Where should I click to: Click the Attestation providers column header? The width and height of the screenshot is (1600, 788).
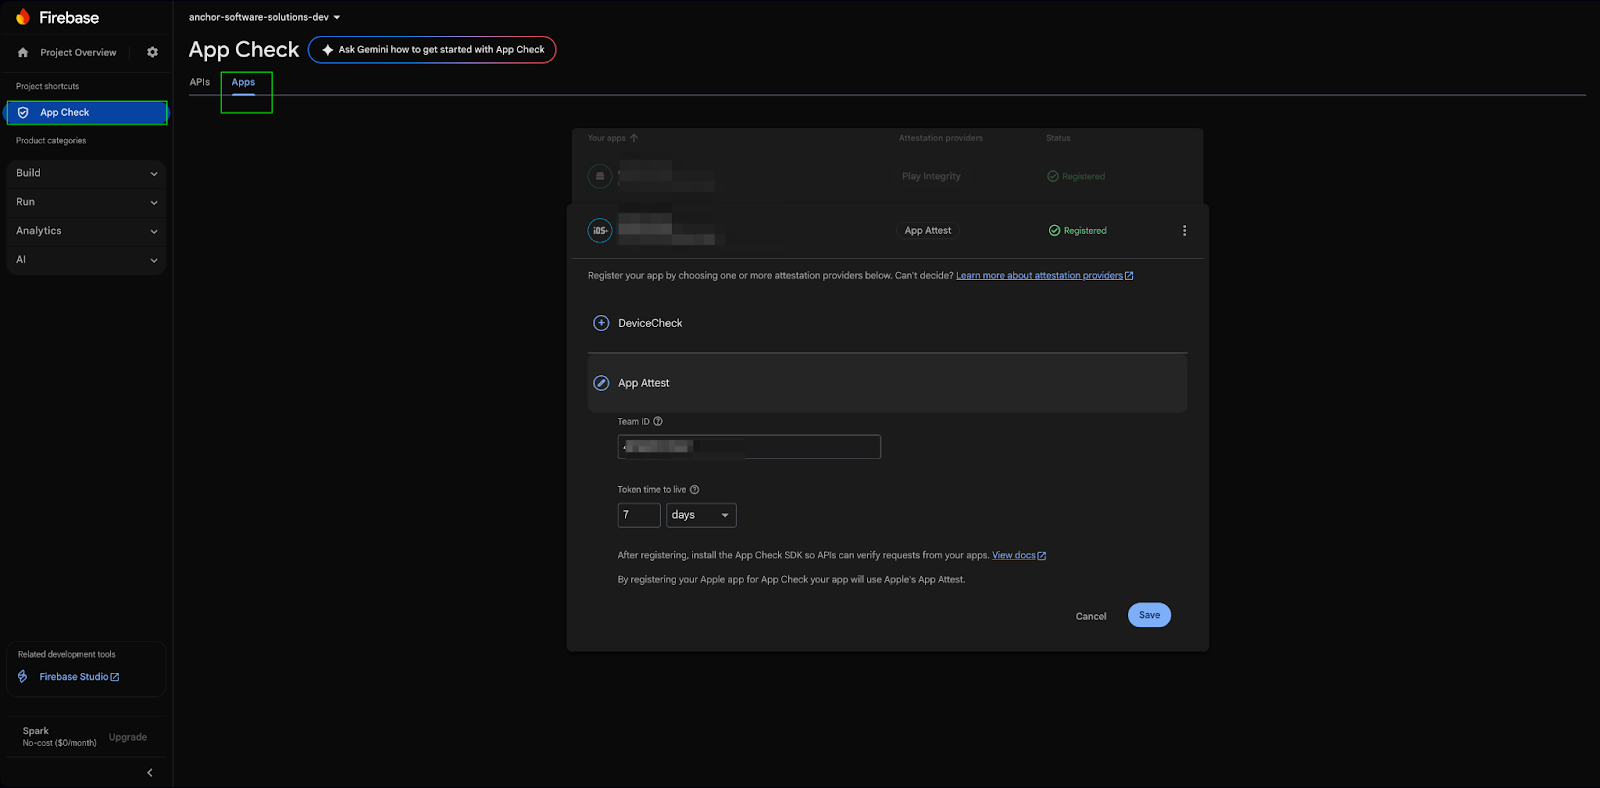tap(941, 138)
